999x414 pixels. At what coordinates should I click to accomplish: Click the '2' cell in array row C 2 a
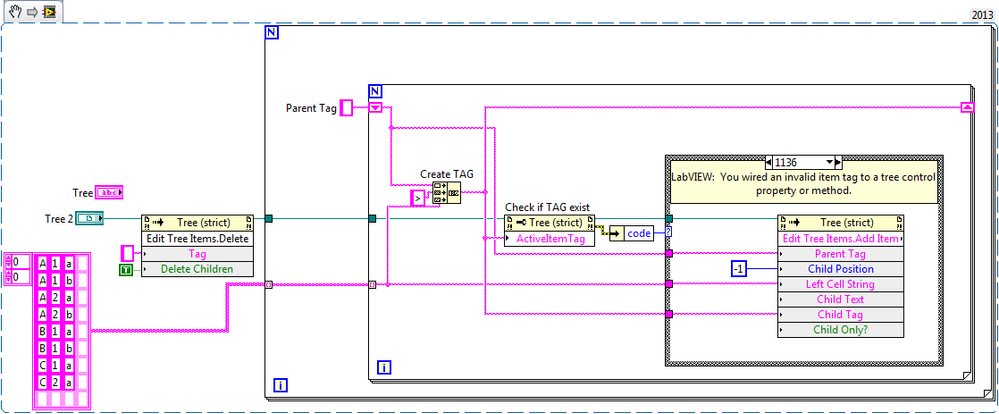[56, 383]
